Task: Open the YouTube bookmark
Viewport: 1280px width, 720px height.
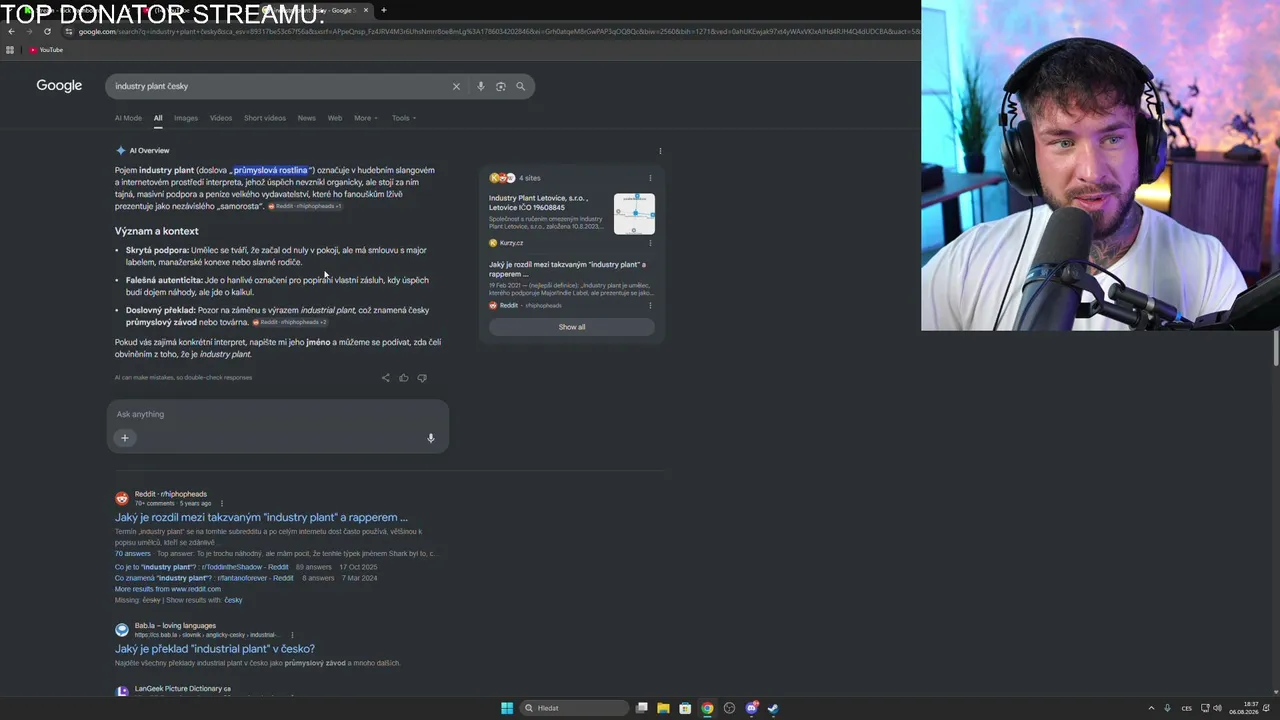Action: 46,50
